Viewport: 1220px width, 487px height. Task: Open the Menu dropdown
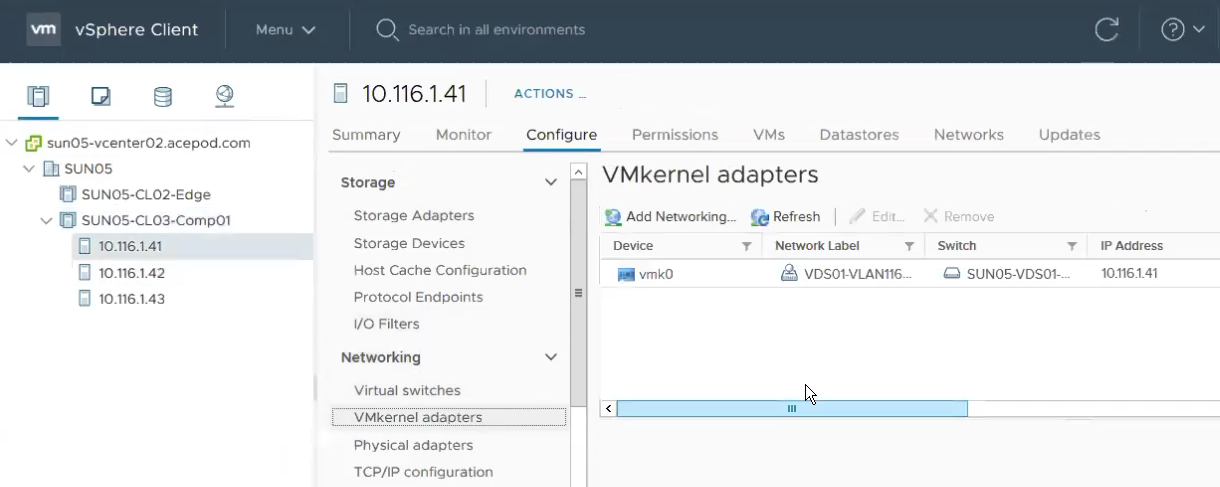point(286,30)
